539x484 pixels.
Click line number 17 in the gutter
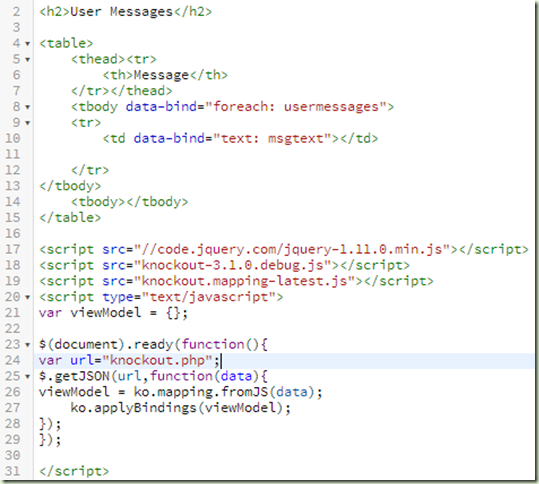pyautogui.click(x=13, y=249)
